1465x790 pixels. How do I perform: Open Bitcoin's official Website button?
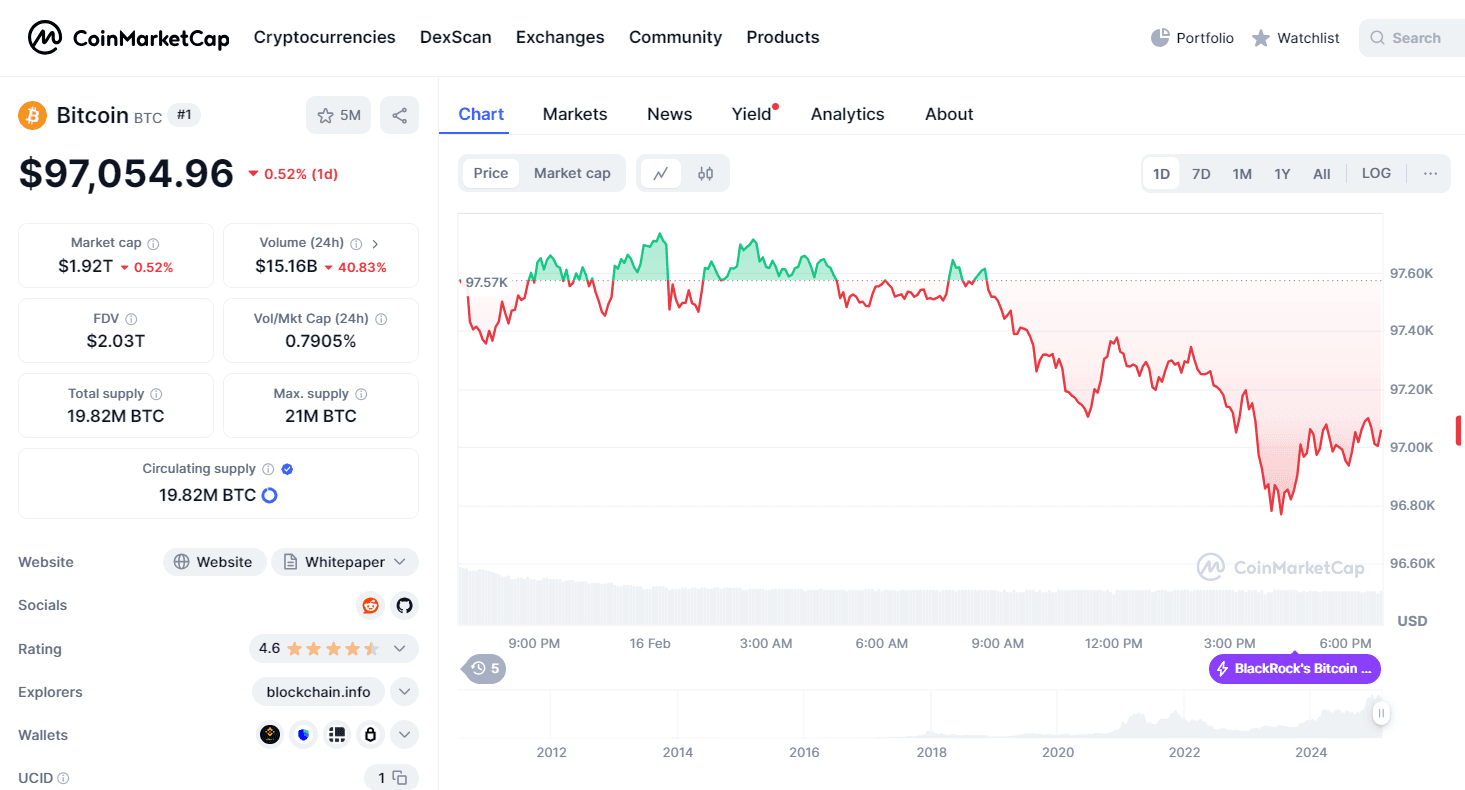click(x=214, y=562)
